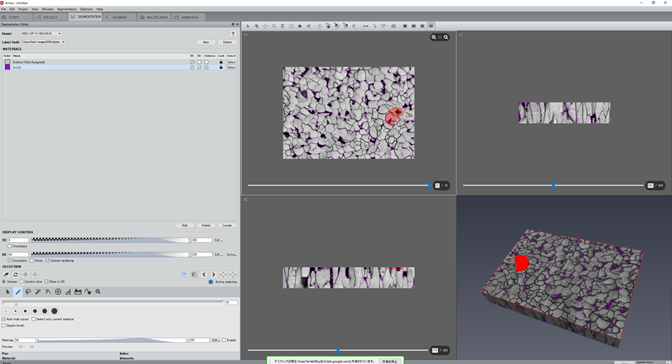
Task: Tick the Masking Enable checkbox
Action: tap(224, 340)
